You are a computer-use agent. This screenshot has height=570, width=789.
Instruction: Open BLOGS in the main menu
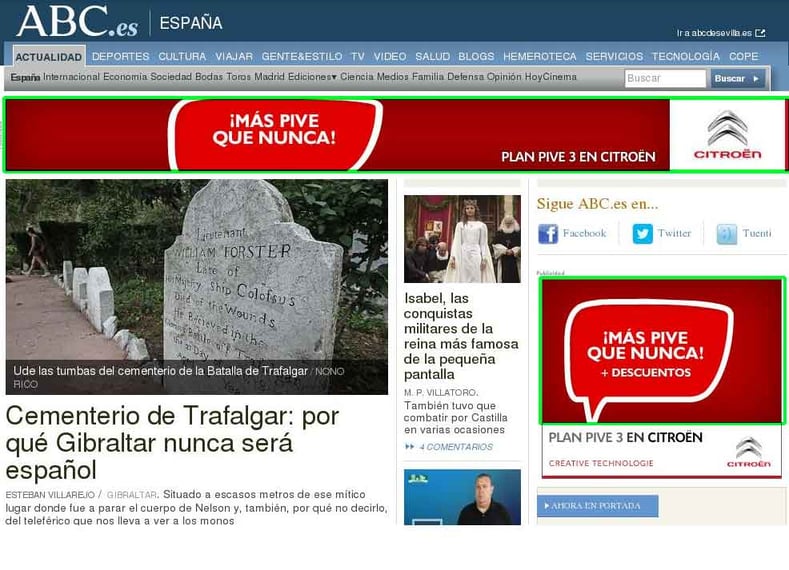(476, 56)
